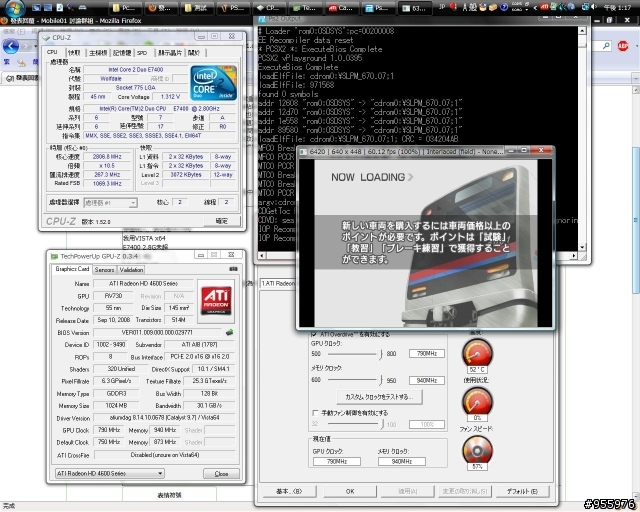Click the 基本 (B) button in Catalyst
This screenshot has width=640, height=512.
[x=289, y=491]
